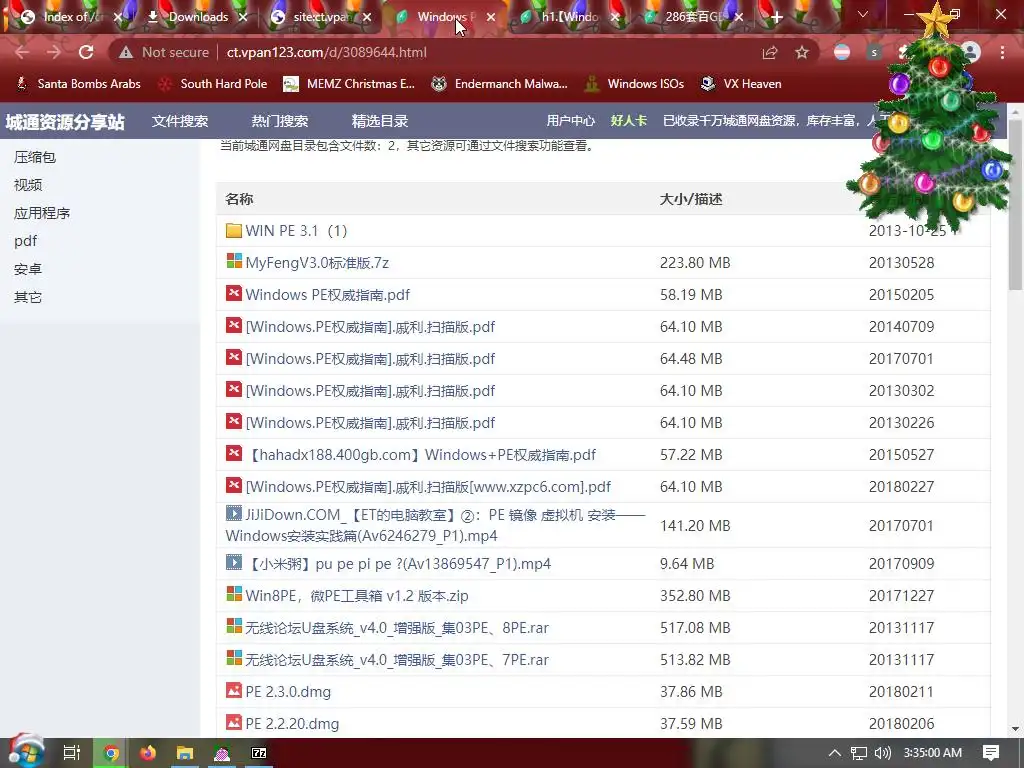1024x768 pixels.
Task: Open Task View on the taskbar
Action: (x=71, y=753)
